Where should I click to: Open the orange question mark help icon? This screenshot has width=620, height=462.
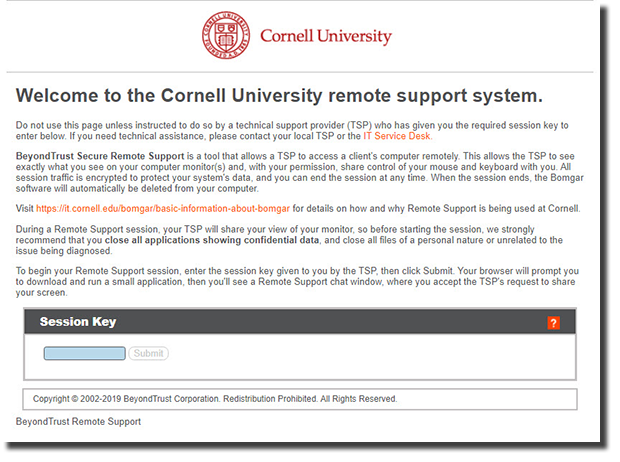553,323
